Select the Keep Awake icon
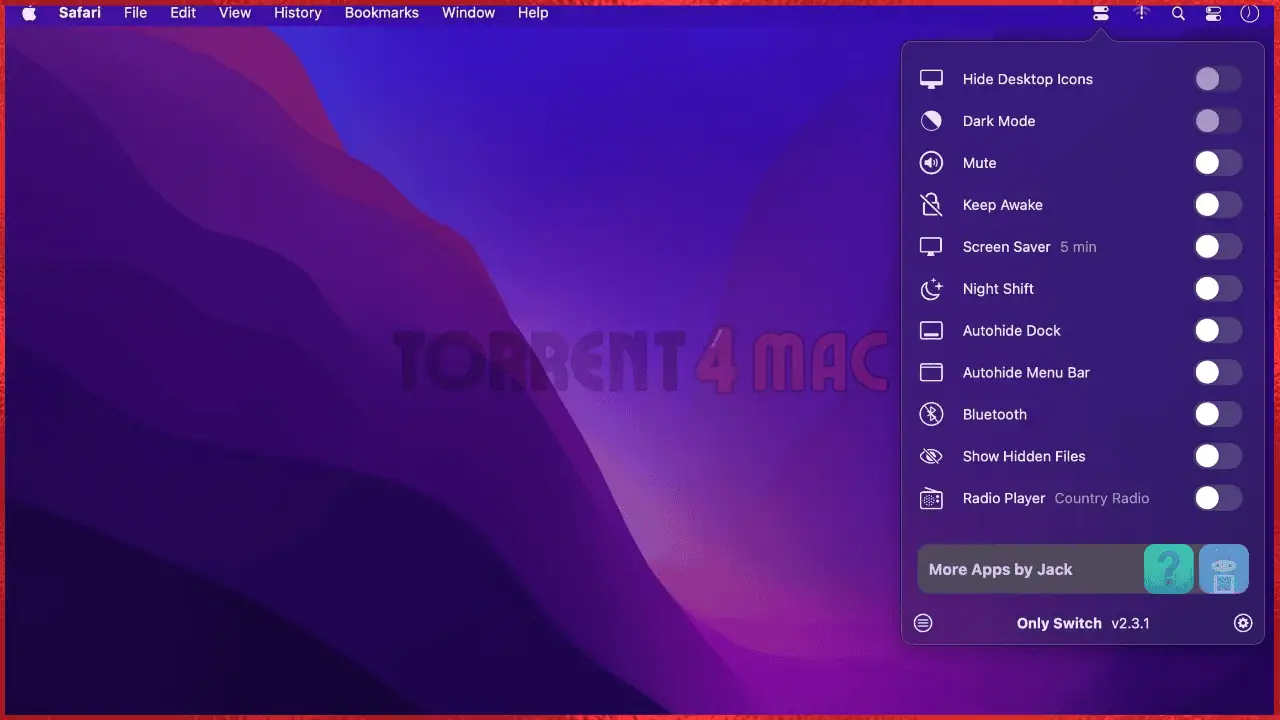1280x720 pixels. point(931,204)
